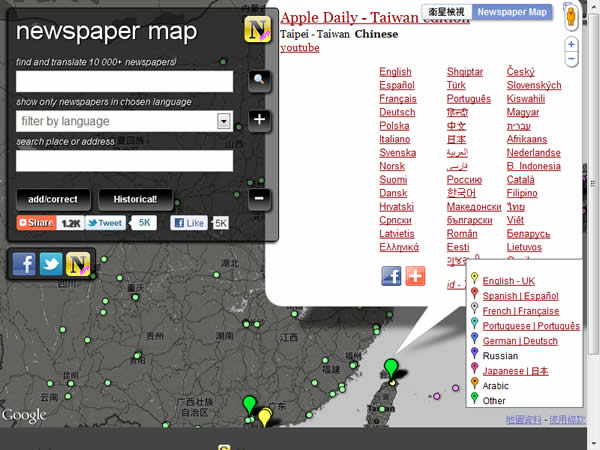Click yellow pin beside English - UK
The height and width of the screenshot is (450, 600).
[474, 278]
